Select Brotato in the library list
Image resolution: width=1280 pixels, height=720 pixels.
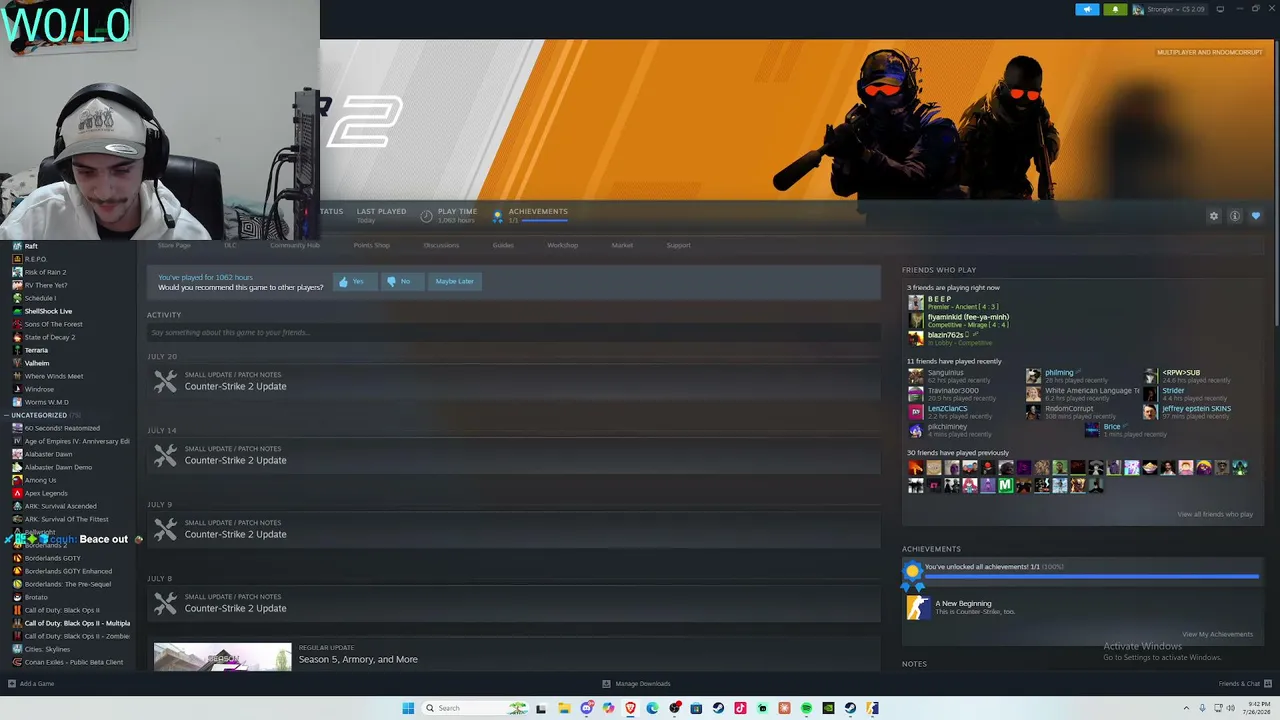point(36,597)
